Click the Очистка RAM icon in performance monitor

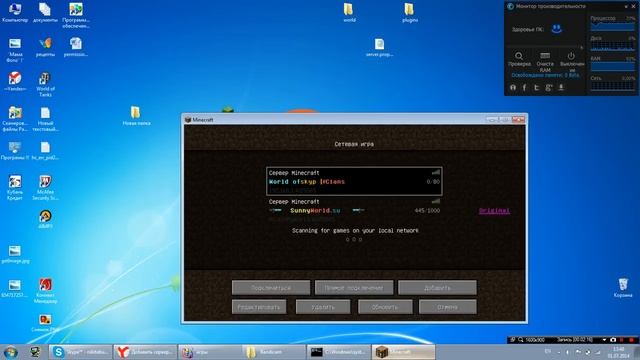(545, 56)
